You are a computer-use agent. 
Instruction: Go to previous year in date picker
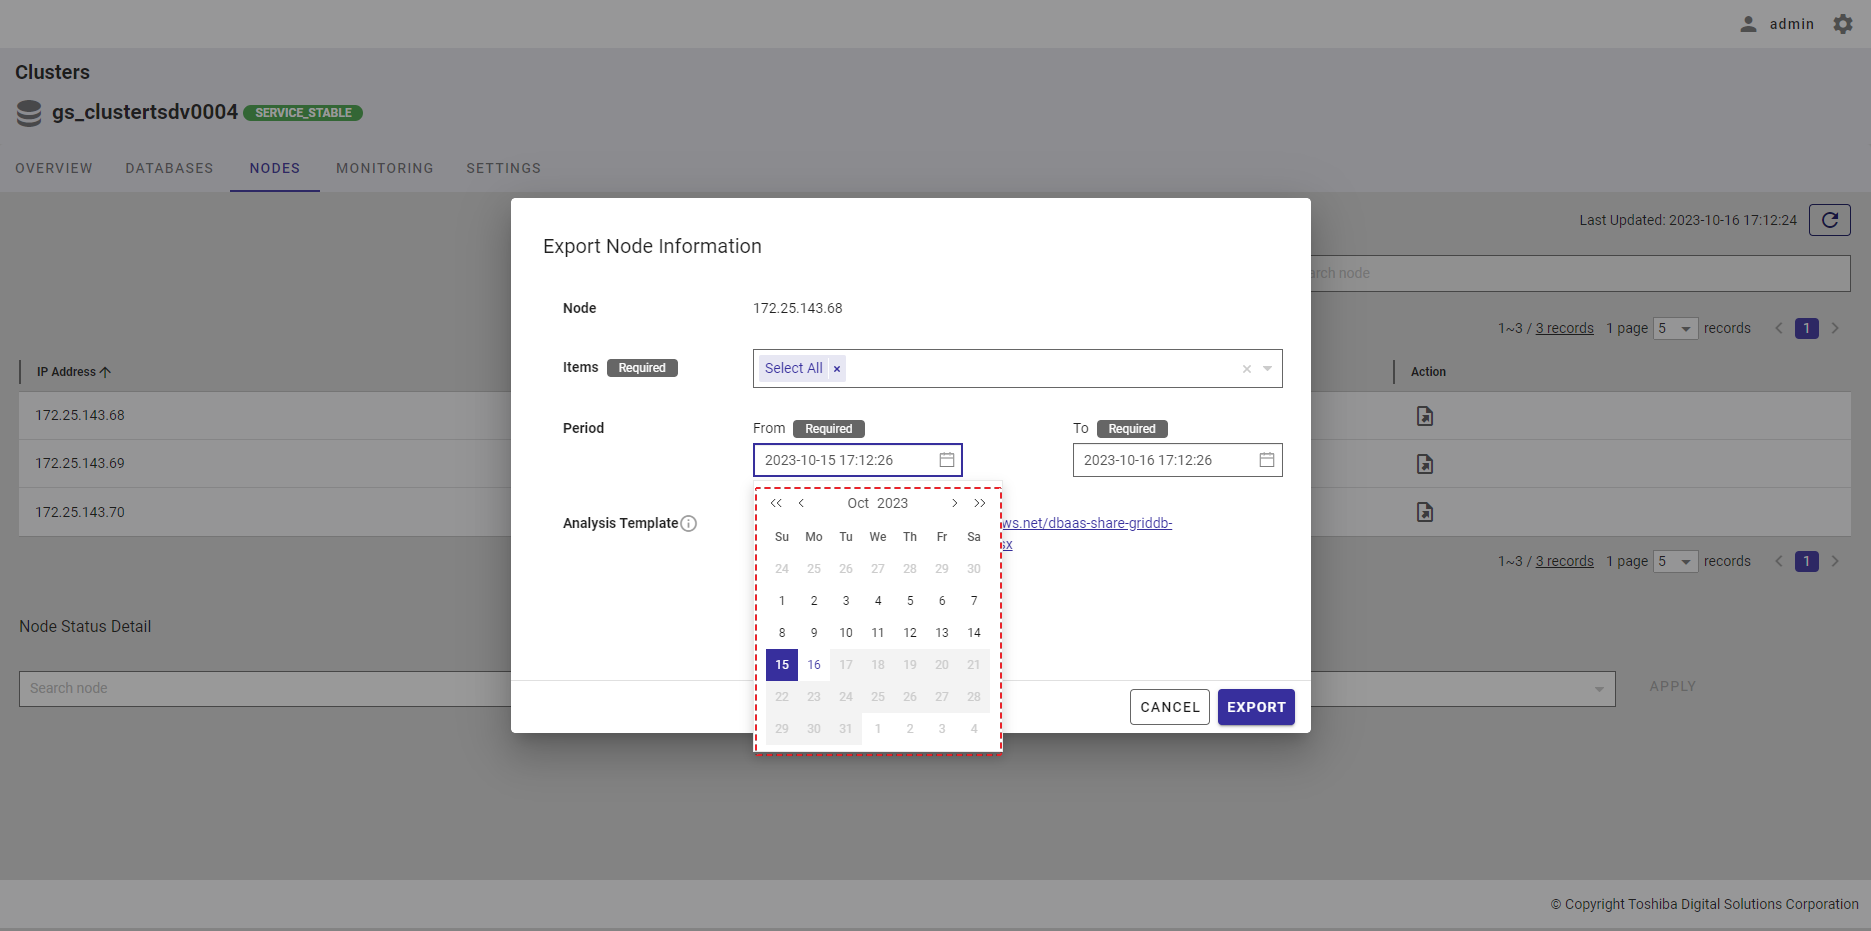click(776, 503)
